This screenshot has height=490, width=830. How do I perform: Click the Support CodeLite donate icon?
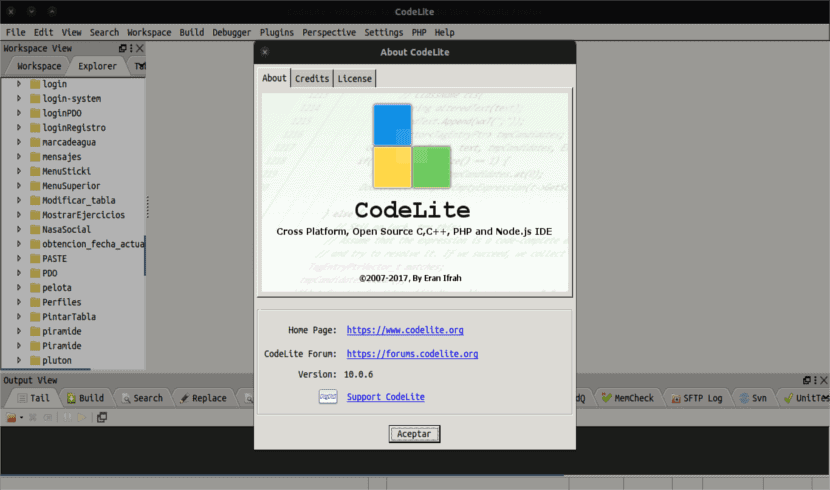pyautogui.click(x=327, y=397)
